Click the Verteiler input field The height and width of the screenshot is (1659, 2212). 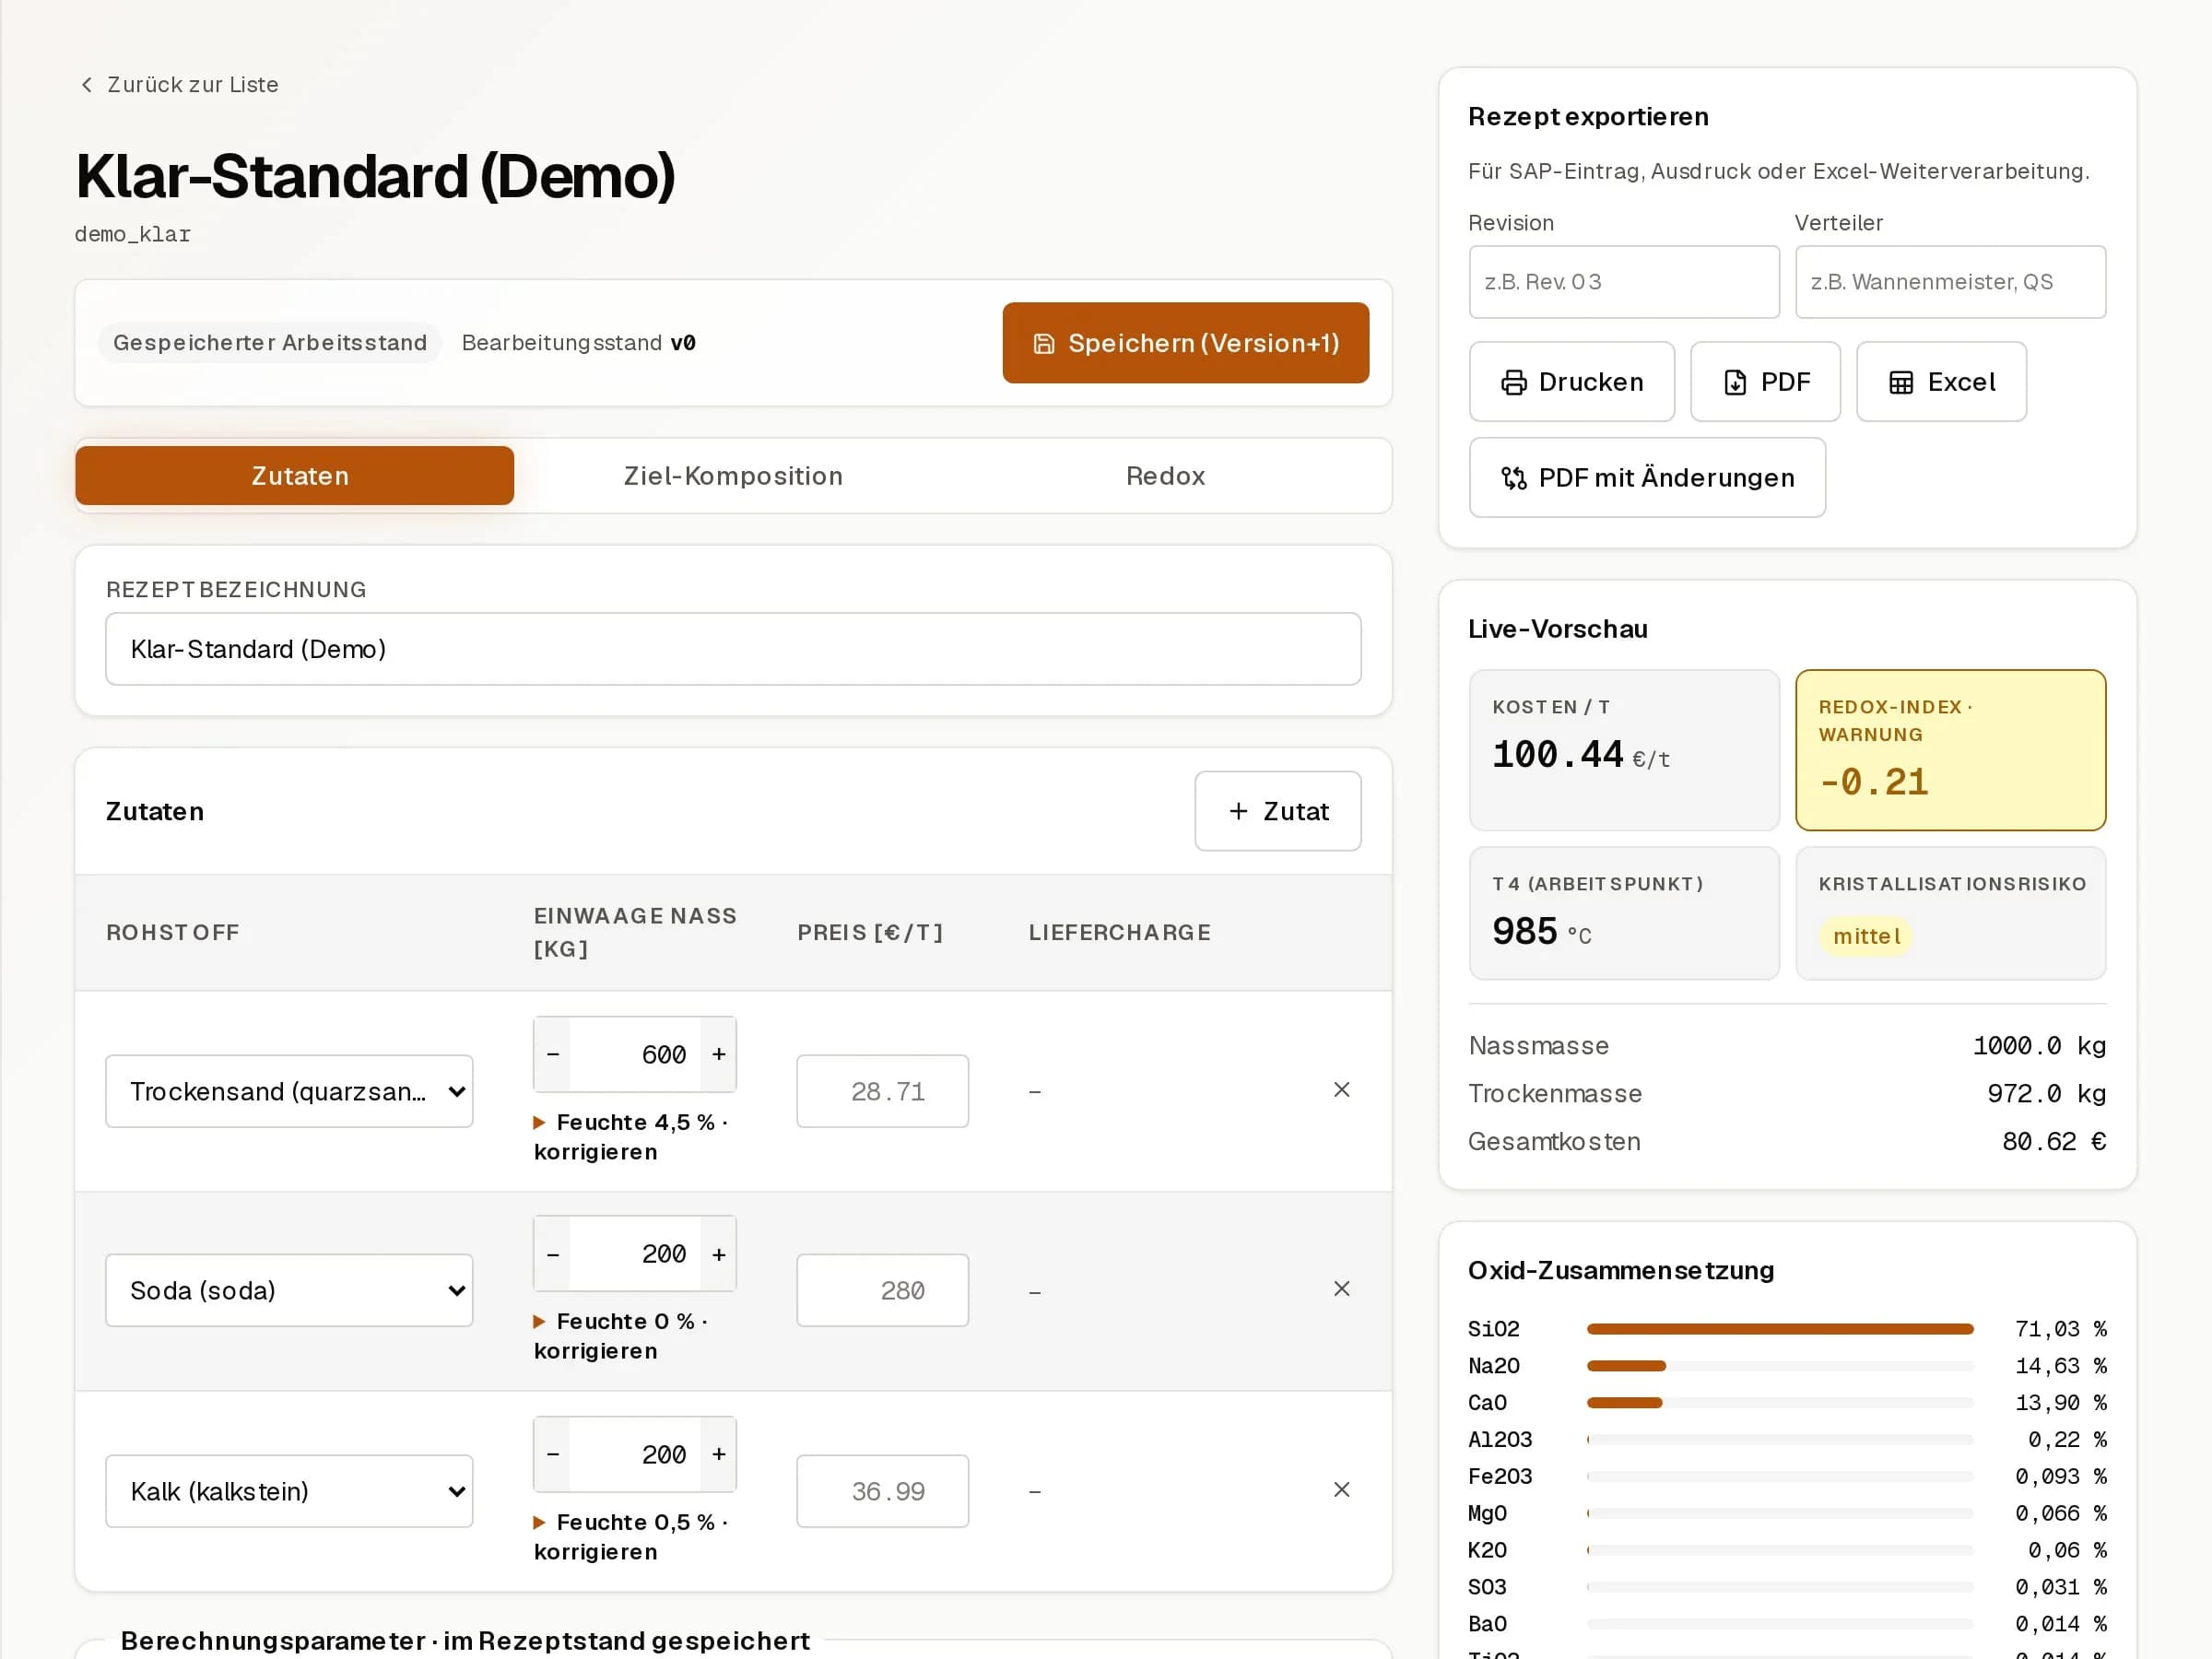coord(1950,282)
